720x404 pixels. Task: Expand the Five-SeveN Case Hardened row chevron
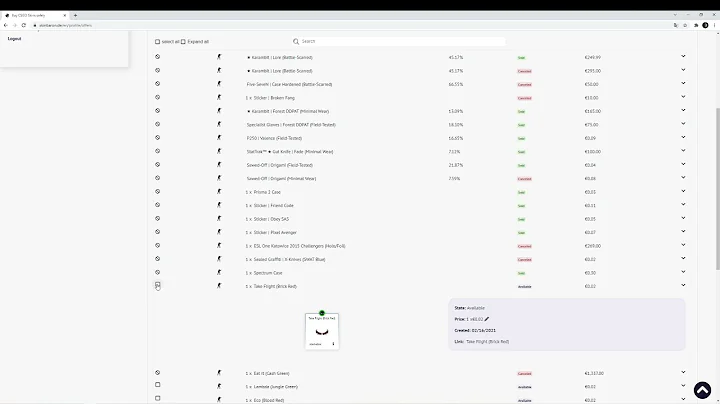(x=683, y=83)
